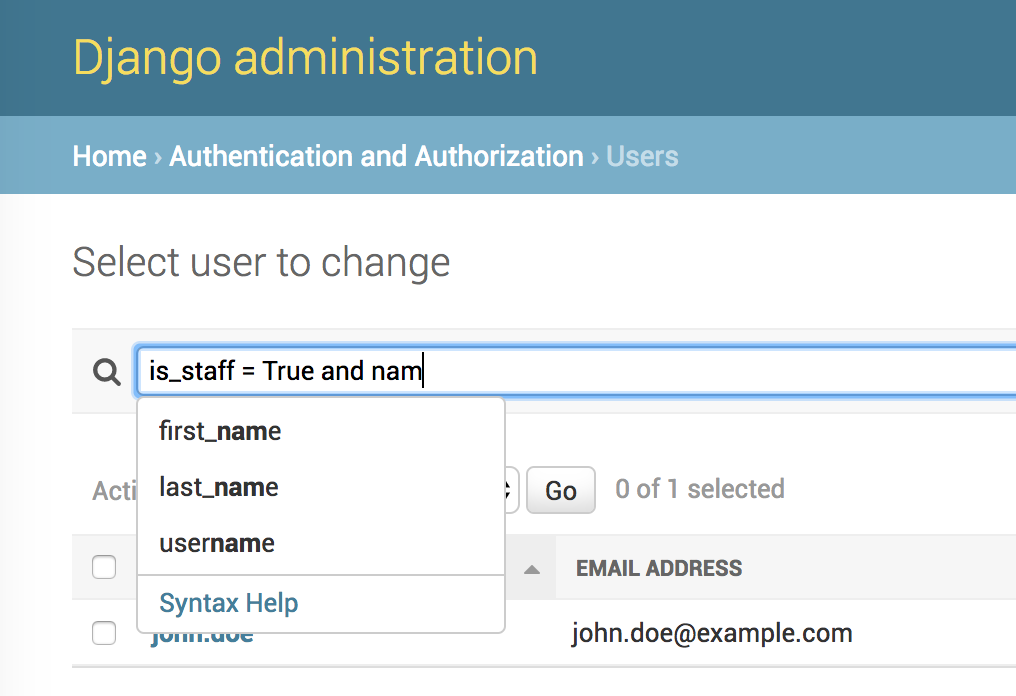The width and height of the screenshot is (1016, 696).
Task: Click the ascending sort arrow in table header
Action: point(532,570)
